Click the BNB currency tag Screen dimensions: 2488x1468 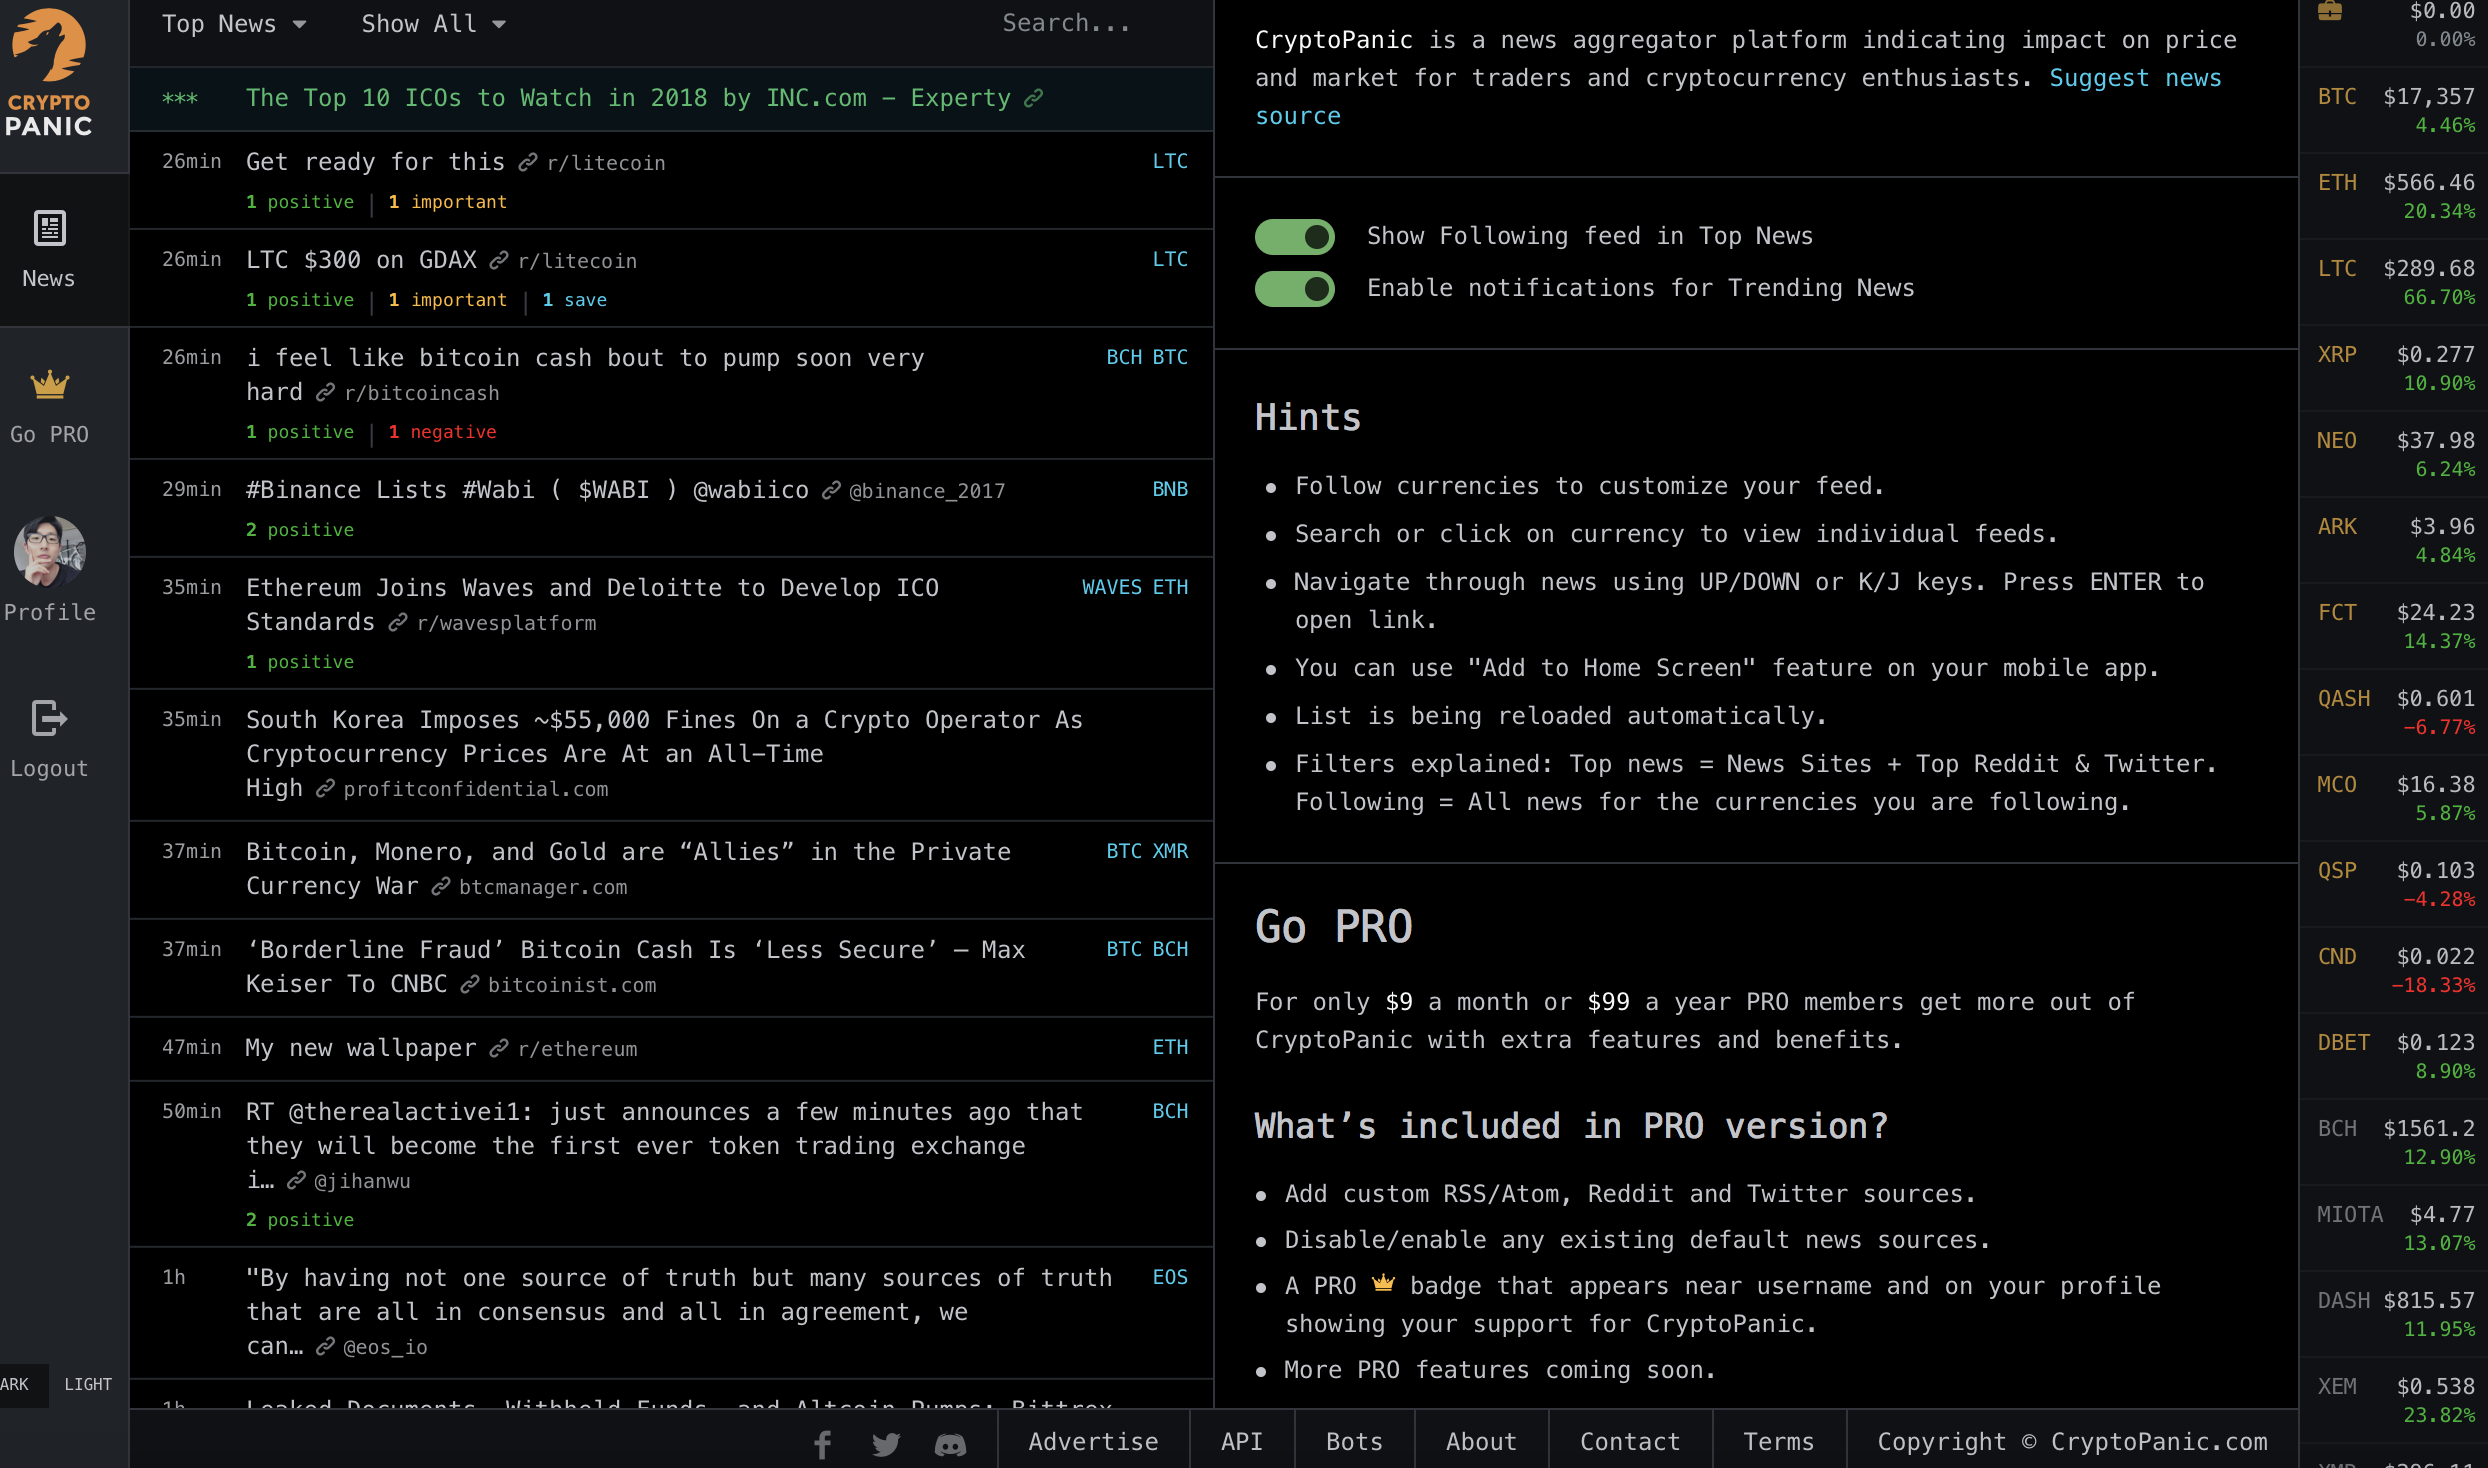[1170, 489]
